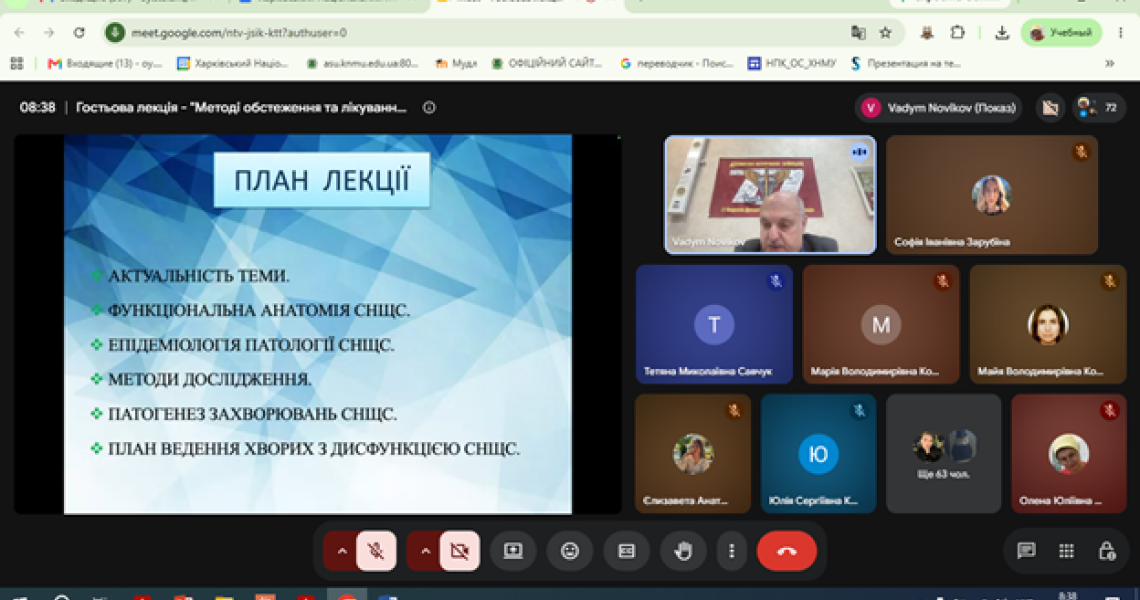
Task: Bookmark this page with the star
Action: click(x=885, y=33)
